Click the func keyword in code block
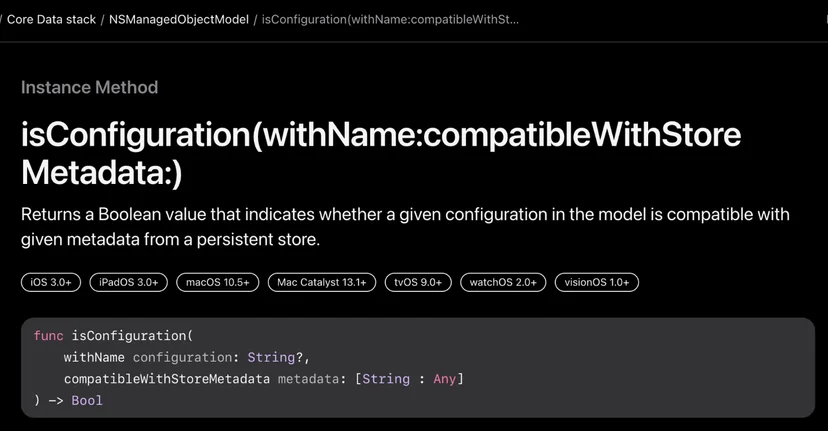Image resolution: width=828 pixels, height=431 pixels. [x=49, y=336]
